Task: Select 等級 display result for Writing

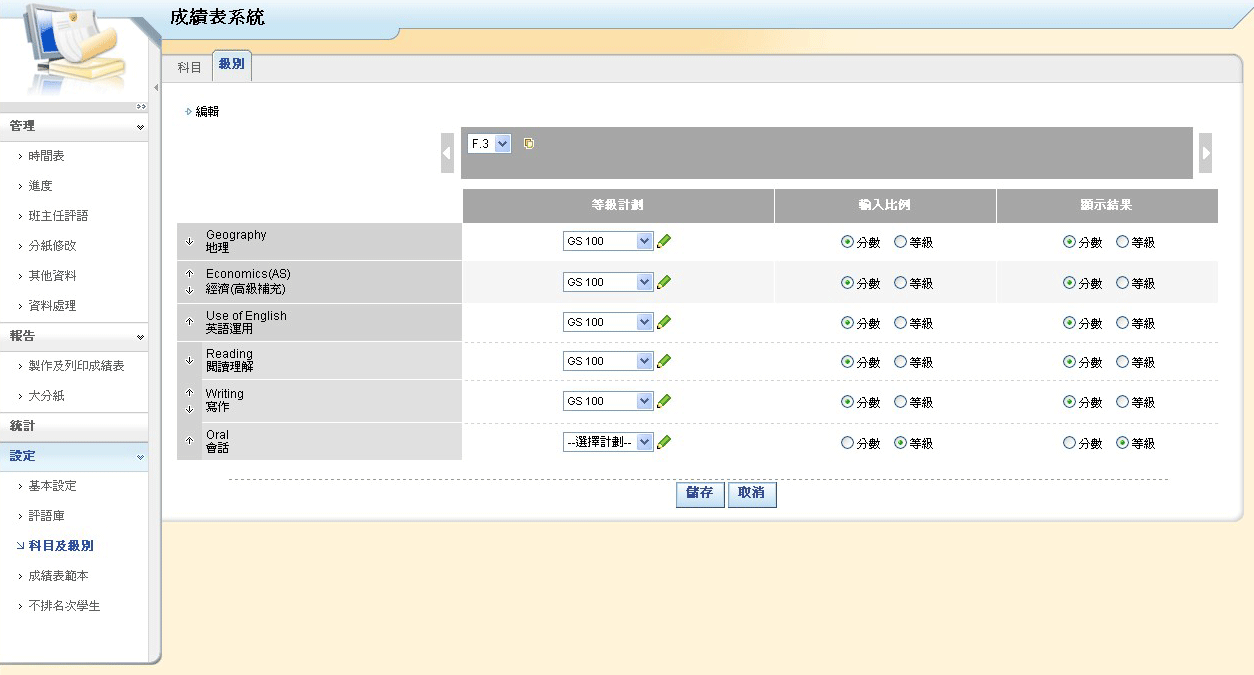Action: pos(1122,402)
